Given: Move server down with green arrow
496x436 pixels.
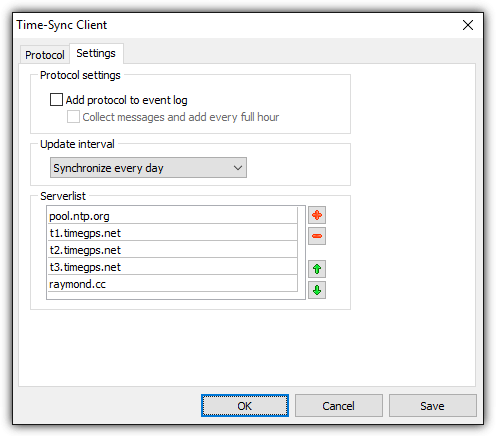Looking at the screenshot, I should [317, 290].
